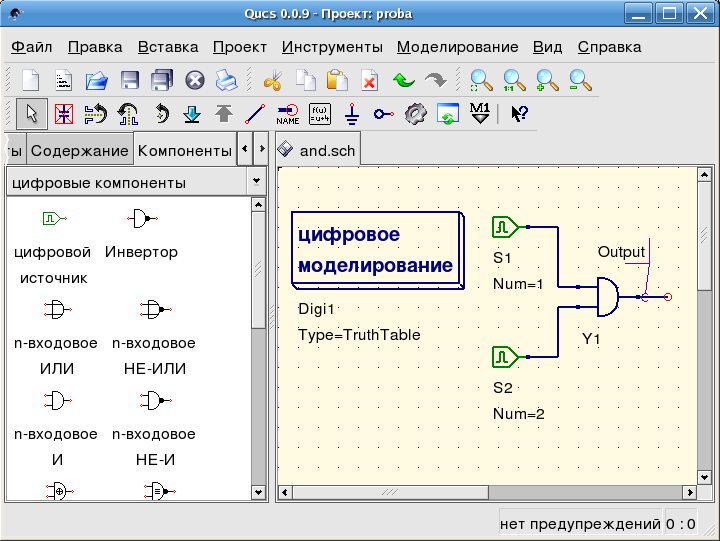Click the undo green arrow icon
This screenshot has width=720, height=541.
pyautogui.click(x=403, y=80)
